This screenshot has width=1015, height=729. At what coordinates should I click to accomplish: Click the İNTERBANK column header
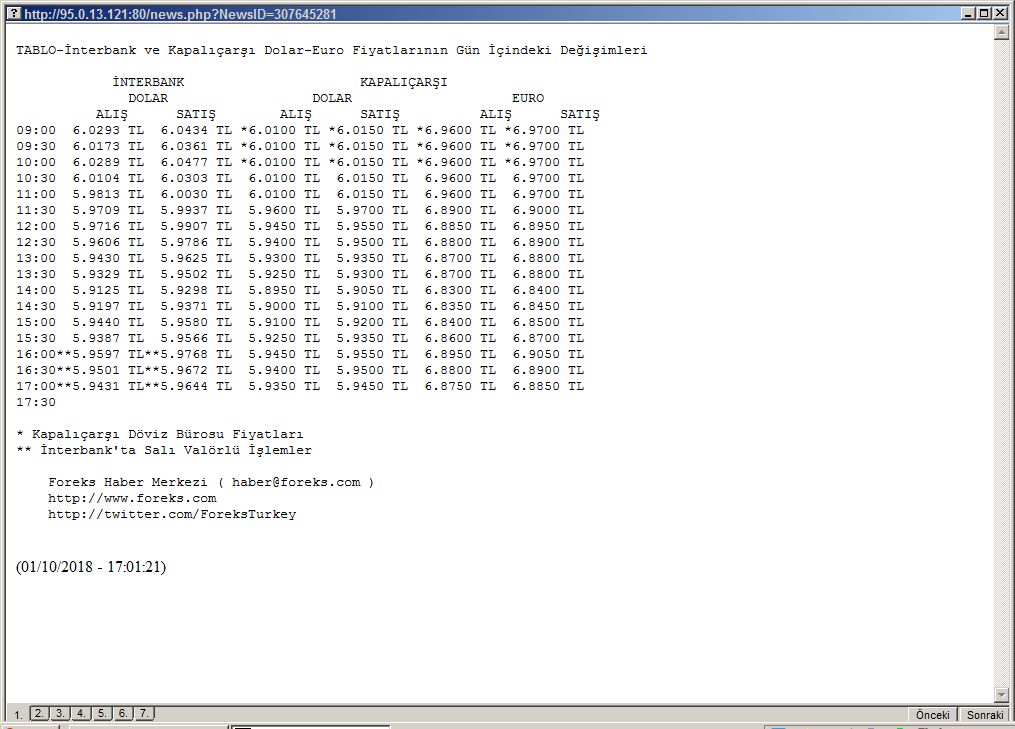click(x=148, y=82)
